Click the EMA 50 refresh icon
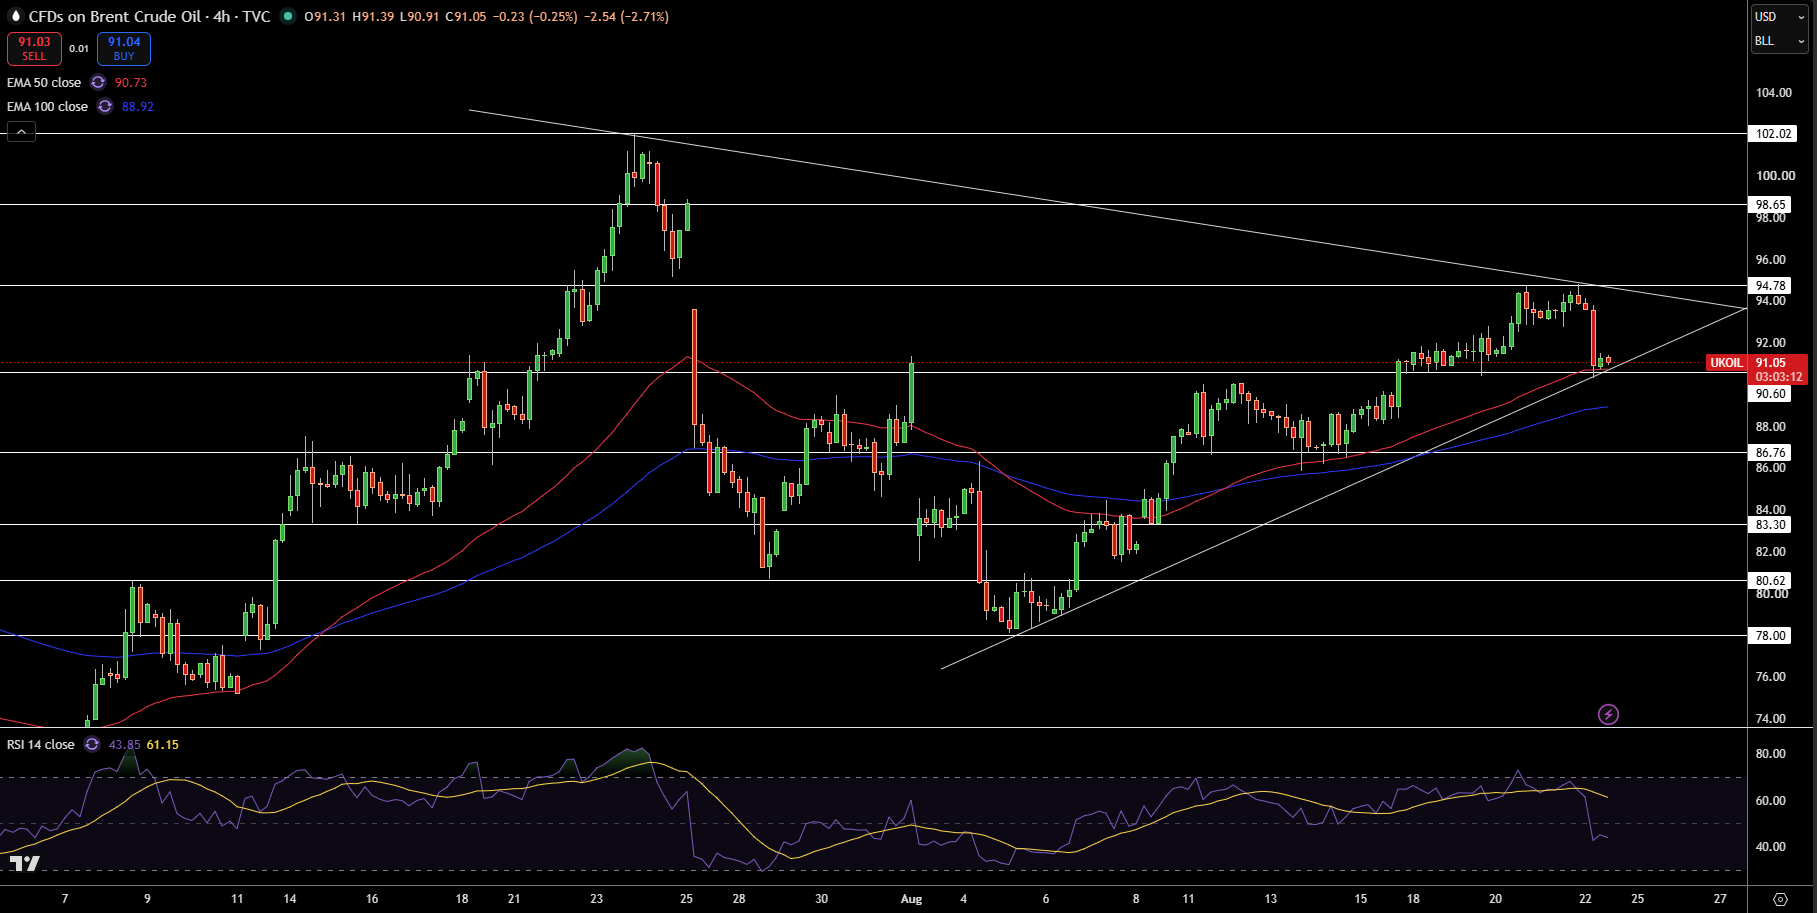 point(98,83)
